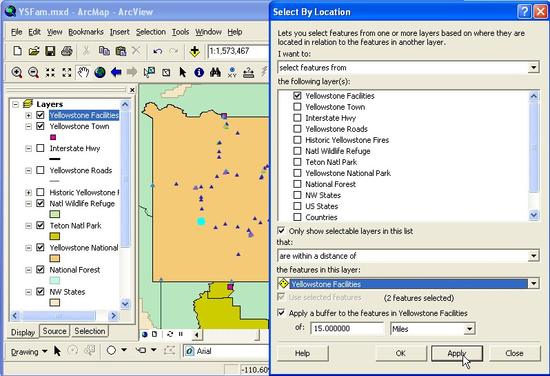Open the 'I want to' dropdown
The image size is (550, 376).
click(534, 67)
